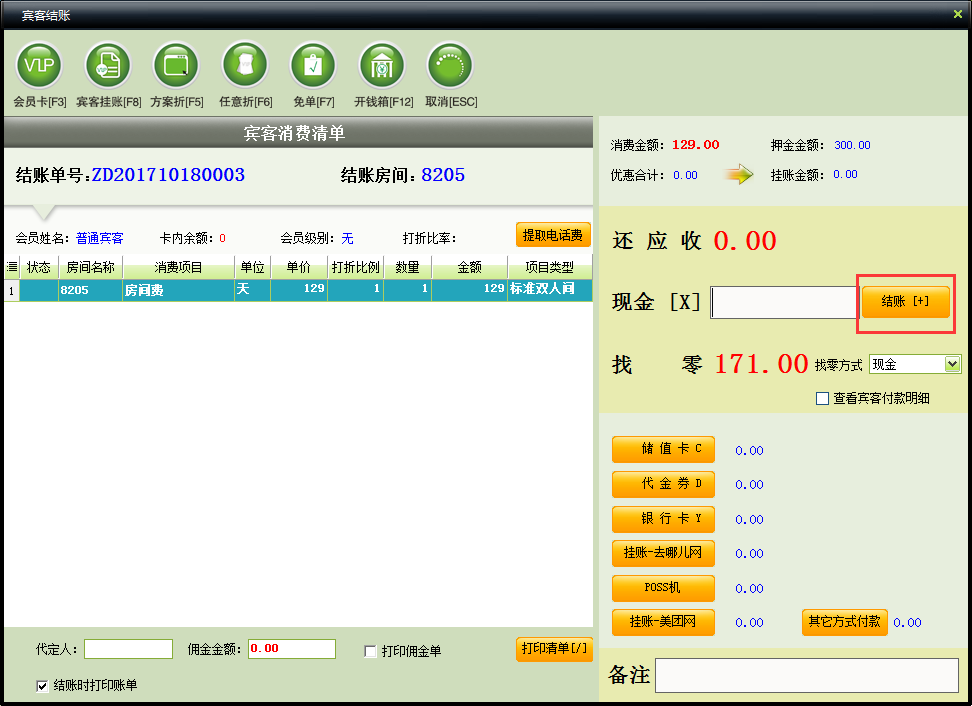The width and height of the screenshot is (972, 706).
Task: Click the 标准双人间 item type cell
Action: 550,290
